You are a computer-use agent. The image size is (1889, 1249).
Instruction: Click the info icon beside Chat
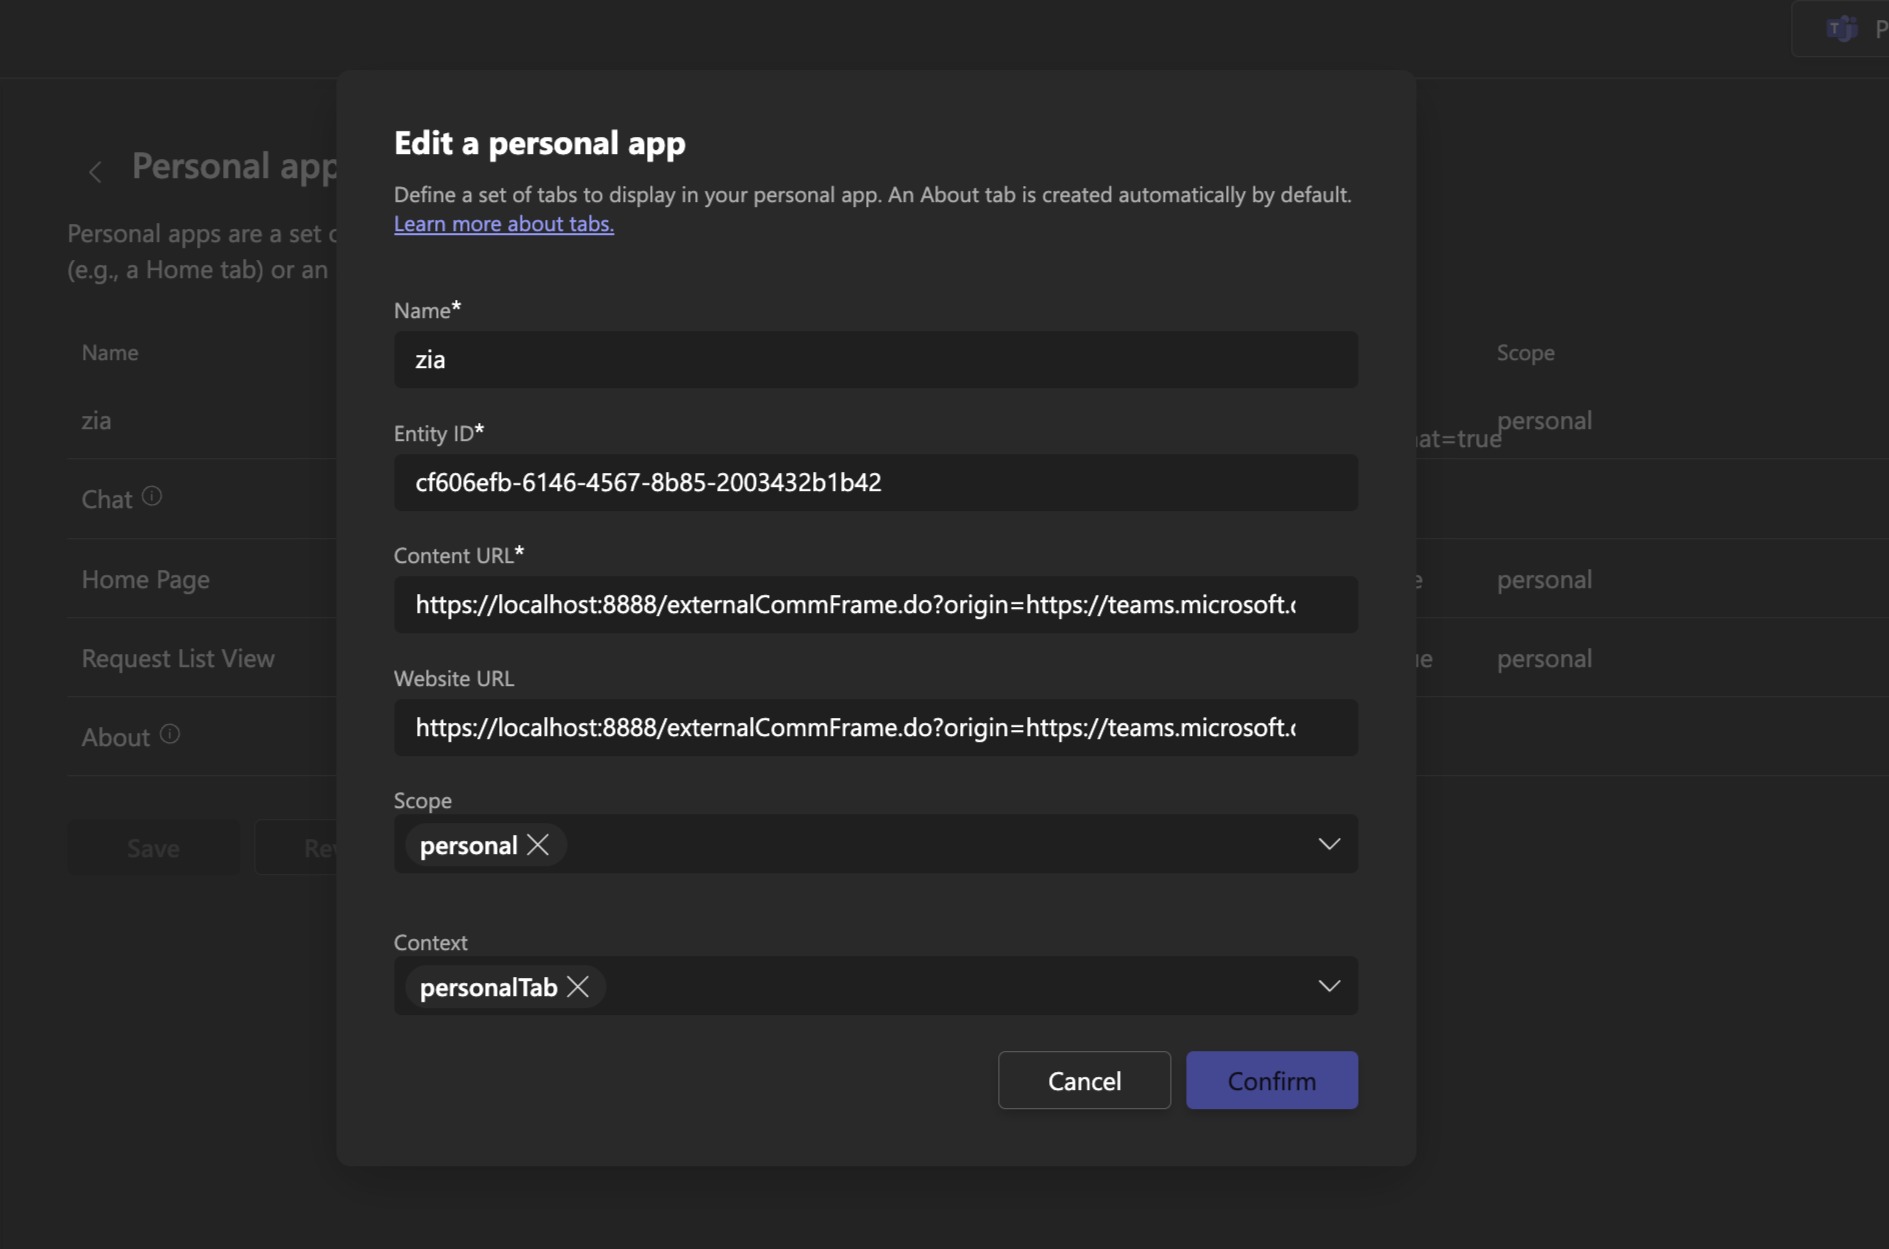[152, 496]
